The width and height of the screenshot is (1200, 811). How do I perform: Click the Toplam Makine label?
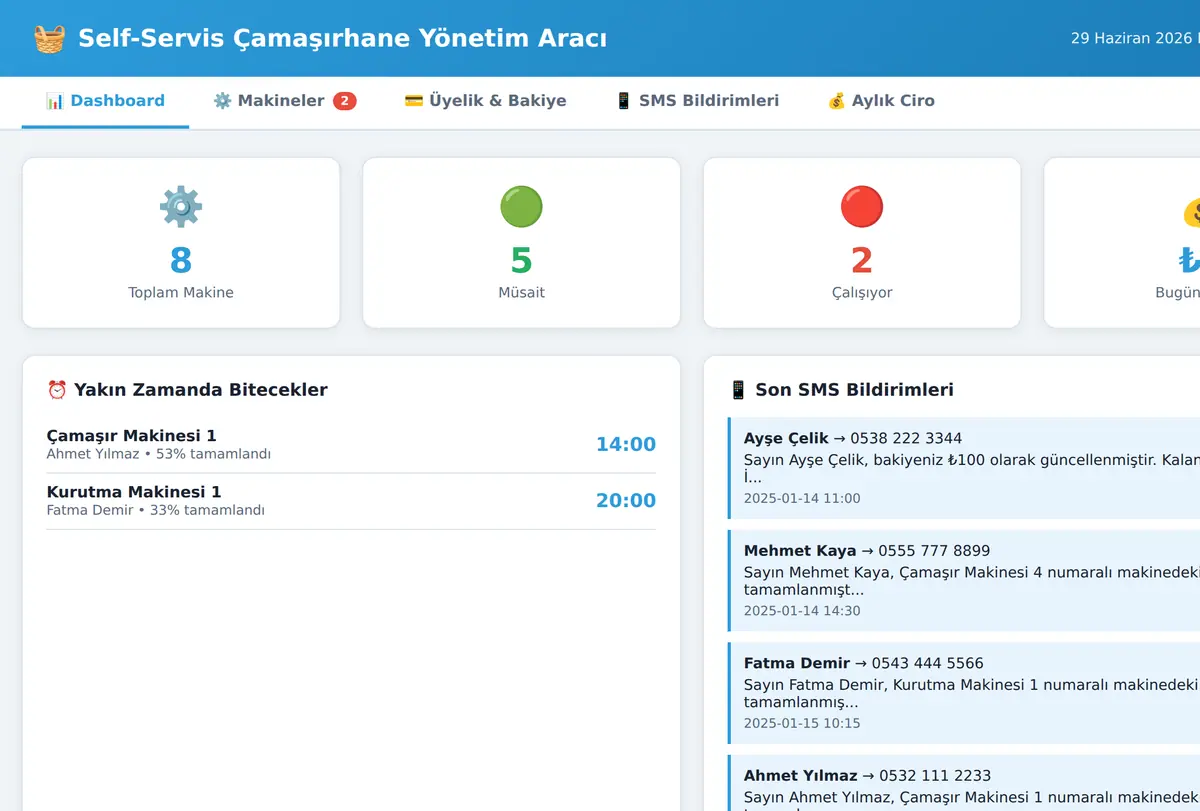tap(181, 293)
